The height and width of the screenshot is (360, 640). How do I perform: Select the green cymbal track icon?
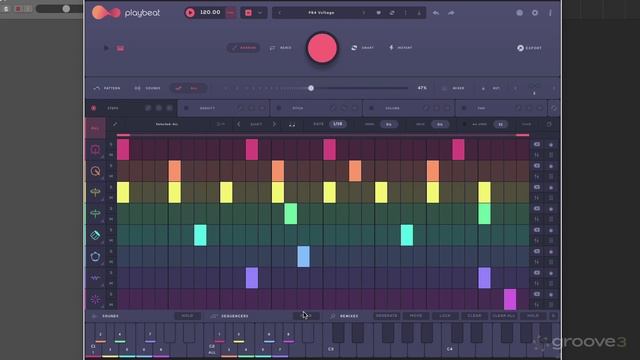(x=96, y=213)
